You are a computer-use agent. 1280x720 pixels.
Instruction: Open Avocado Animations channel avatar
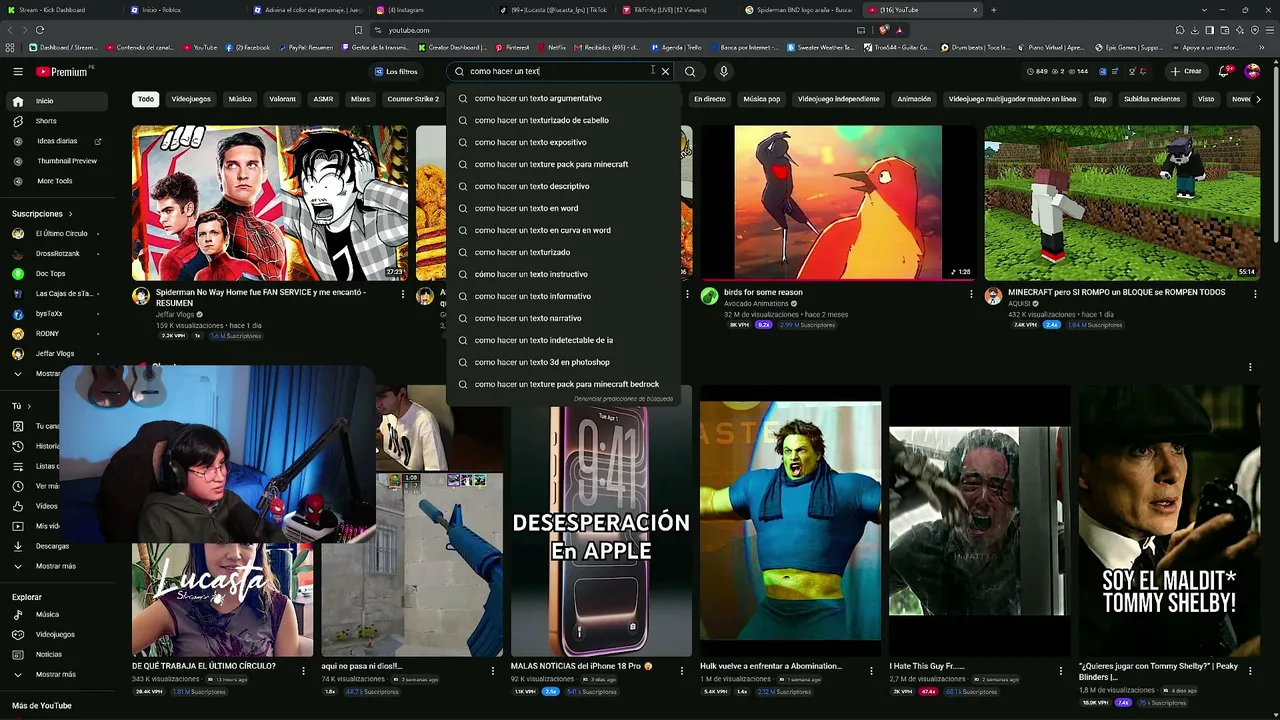coord(709,296)
